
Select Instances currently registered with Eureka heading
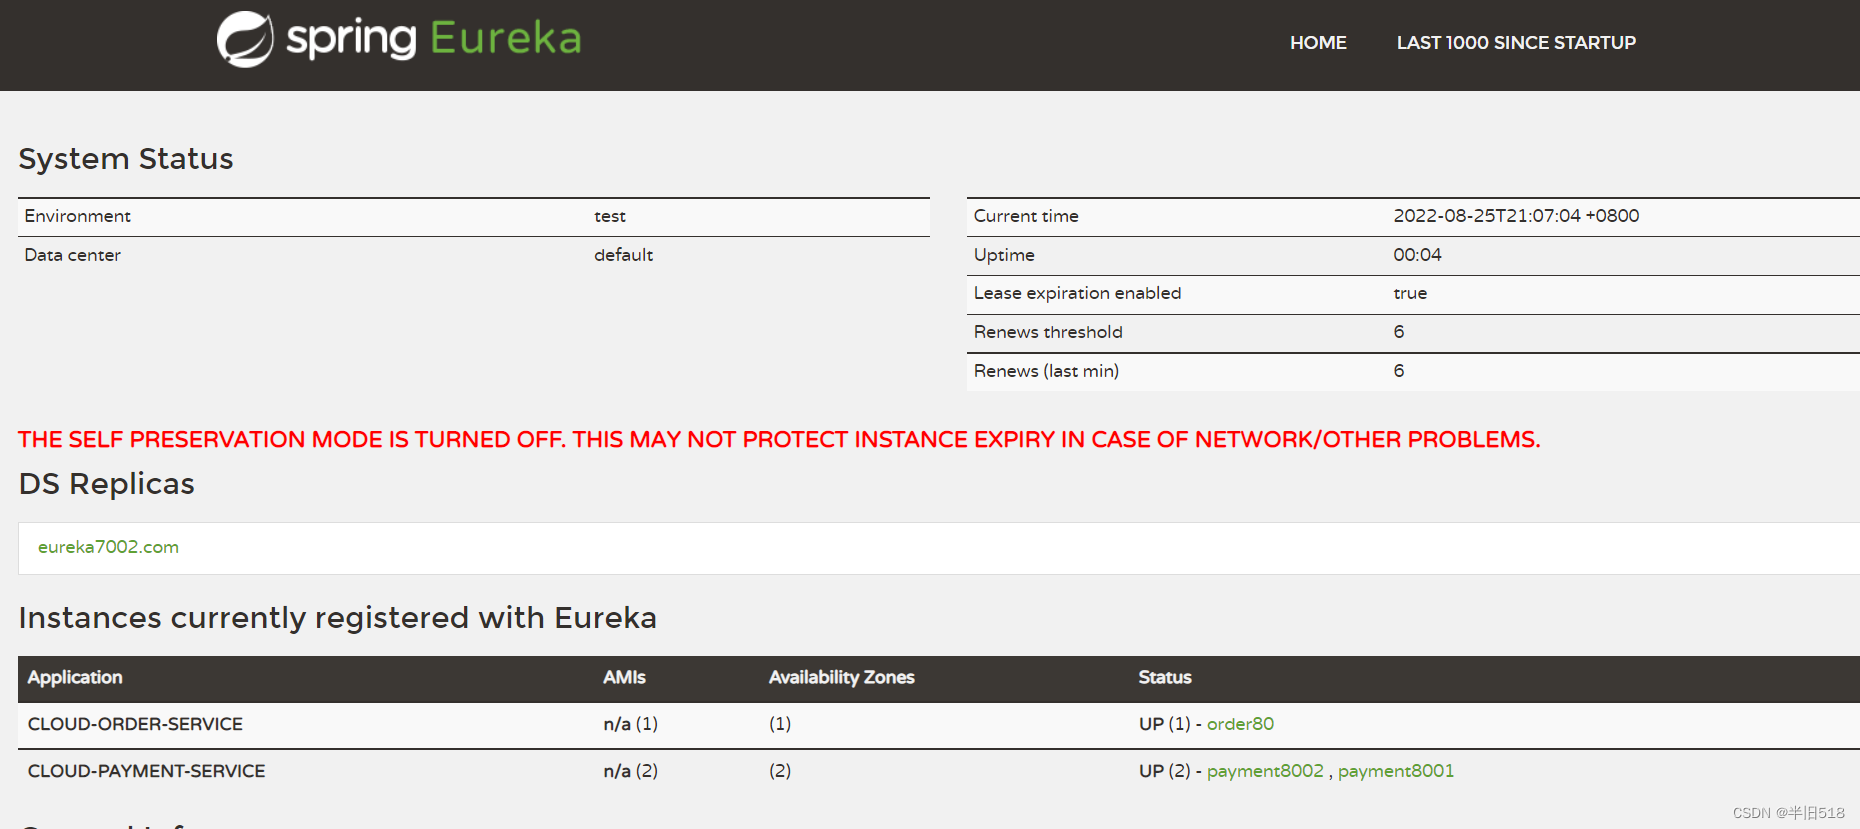pos(337,618)
